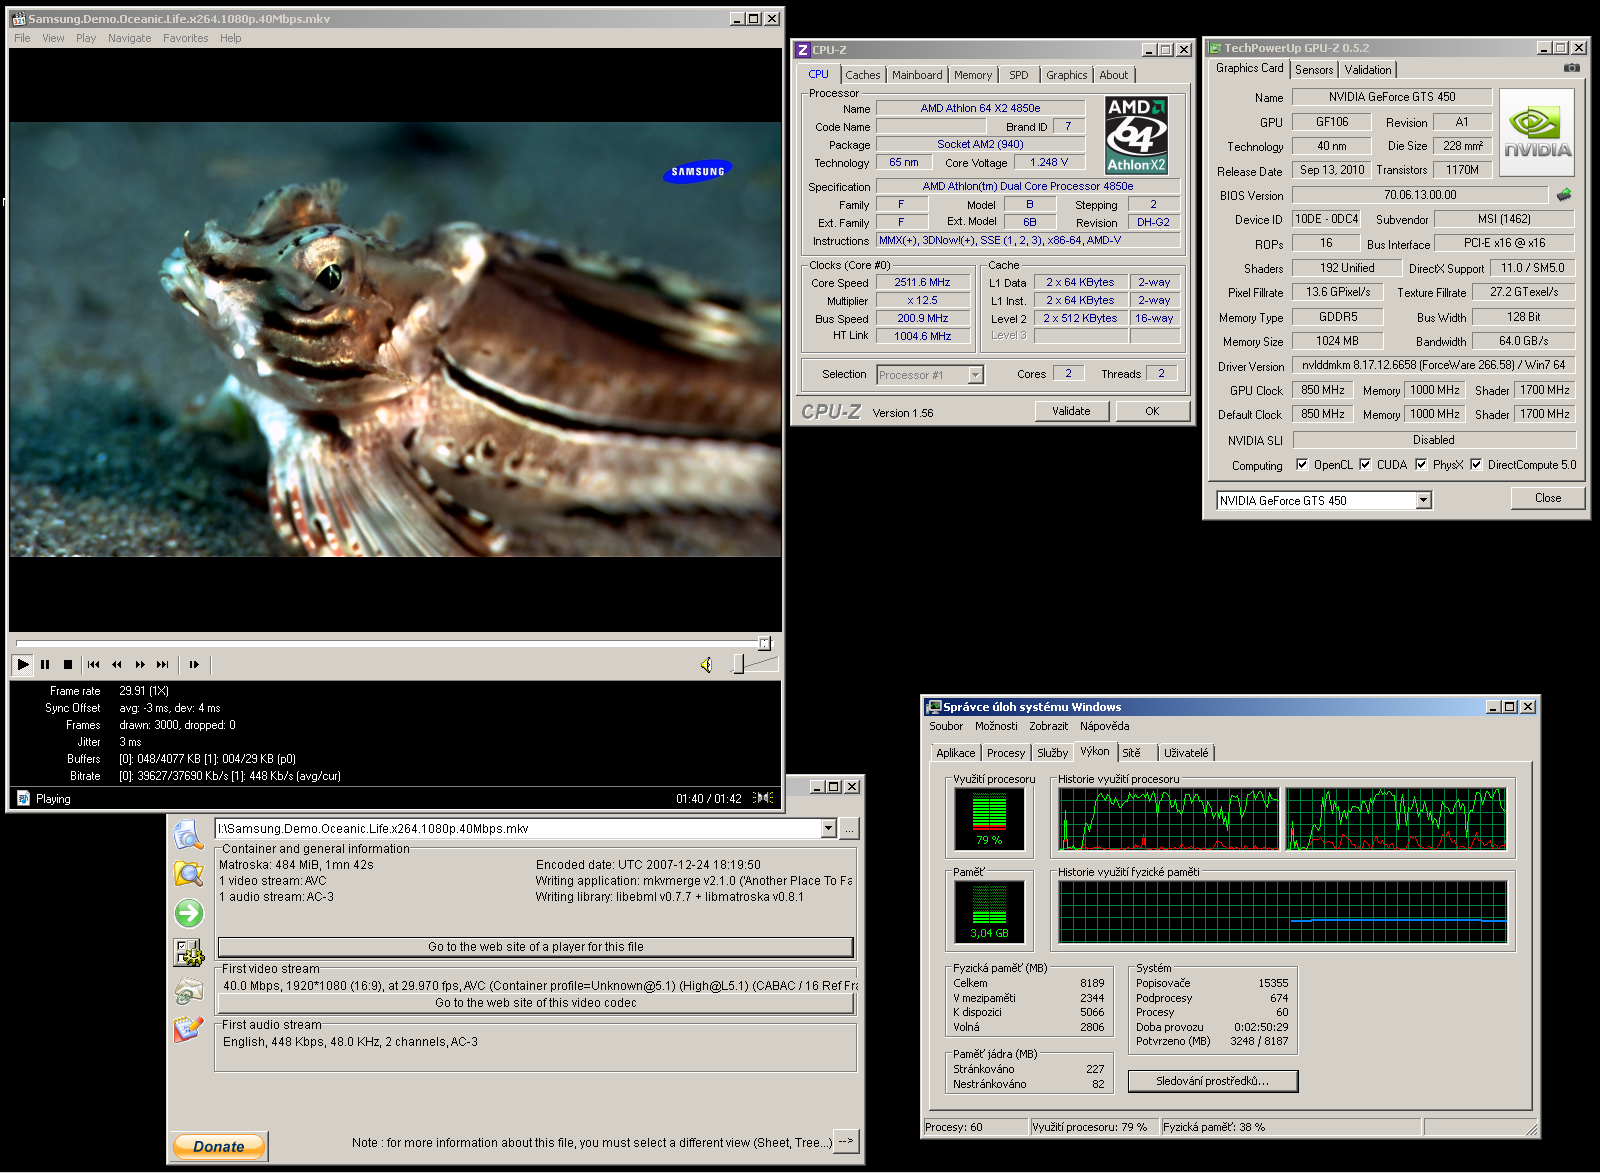Click the GPU-Z Name field 'NVIDIA GeForce GTS 450'
The width and height of the screenshot is (1600, 1174).
click(x=1392, y=97)
